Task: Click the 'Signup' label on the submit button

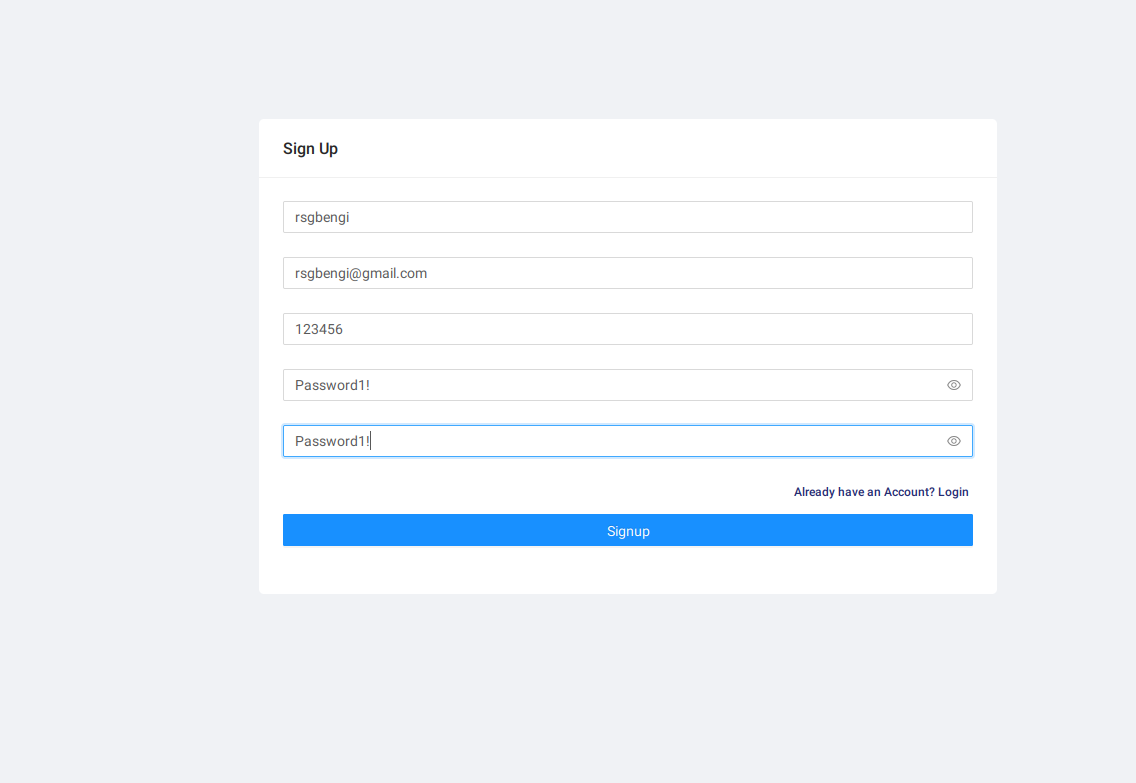Action: tap(628, 531)
